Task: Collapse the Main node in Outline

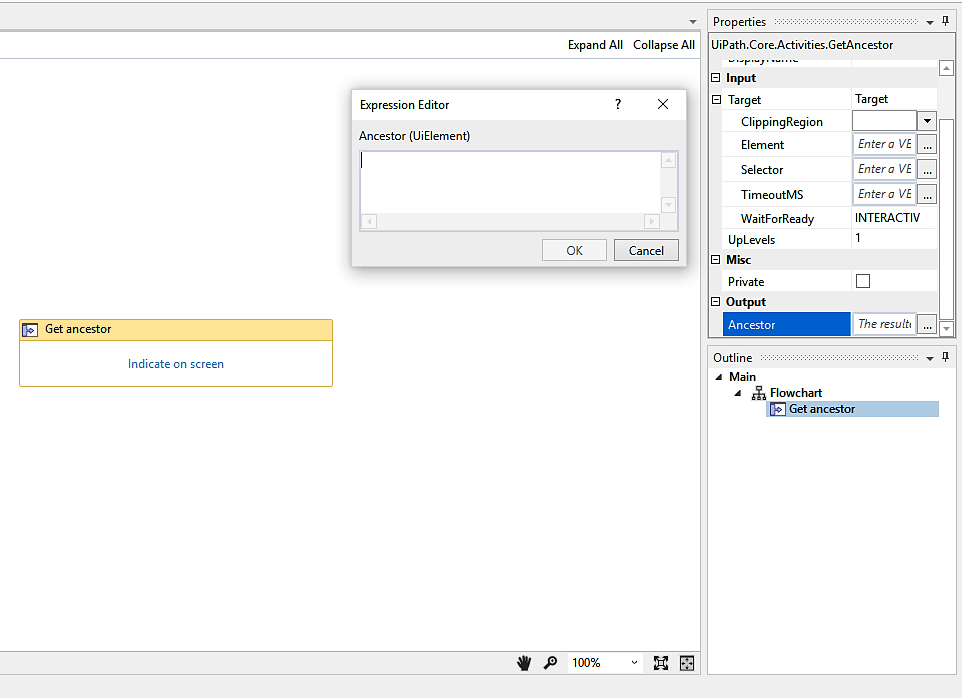Action: click(x=719, y=377)
